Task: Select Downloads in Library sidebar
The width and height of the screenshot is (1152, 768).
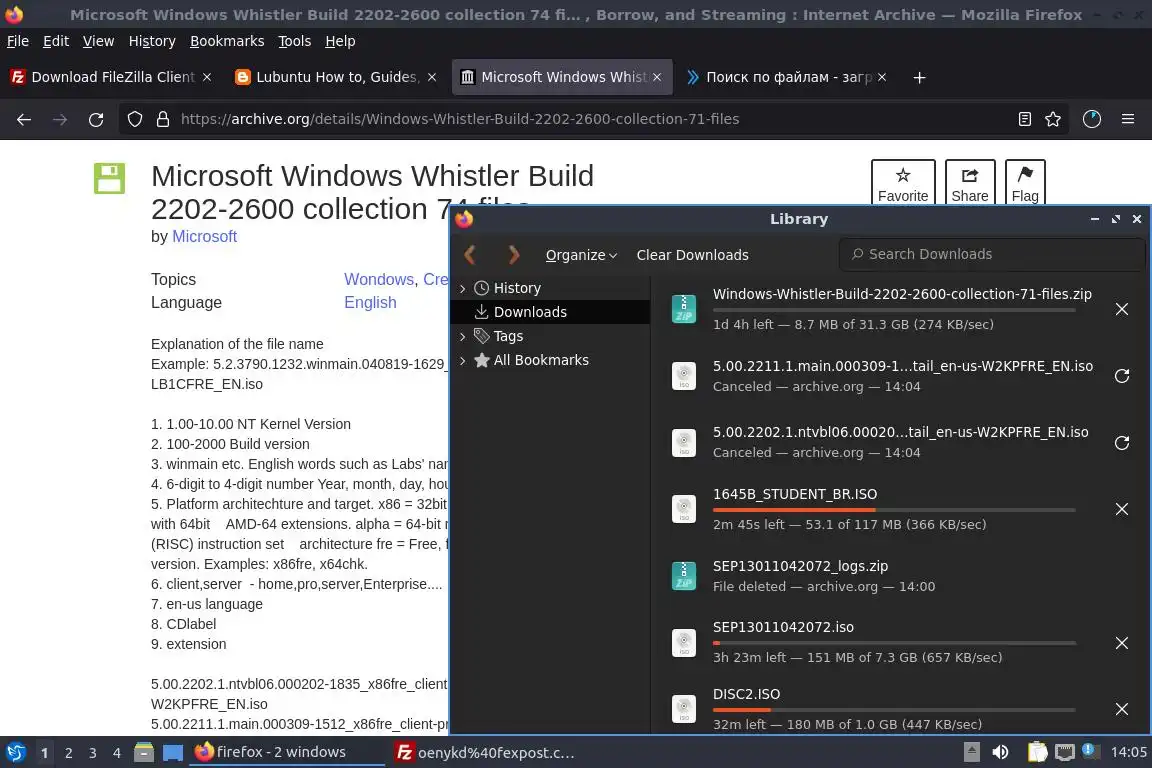Action: (x=550, y=312)
